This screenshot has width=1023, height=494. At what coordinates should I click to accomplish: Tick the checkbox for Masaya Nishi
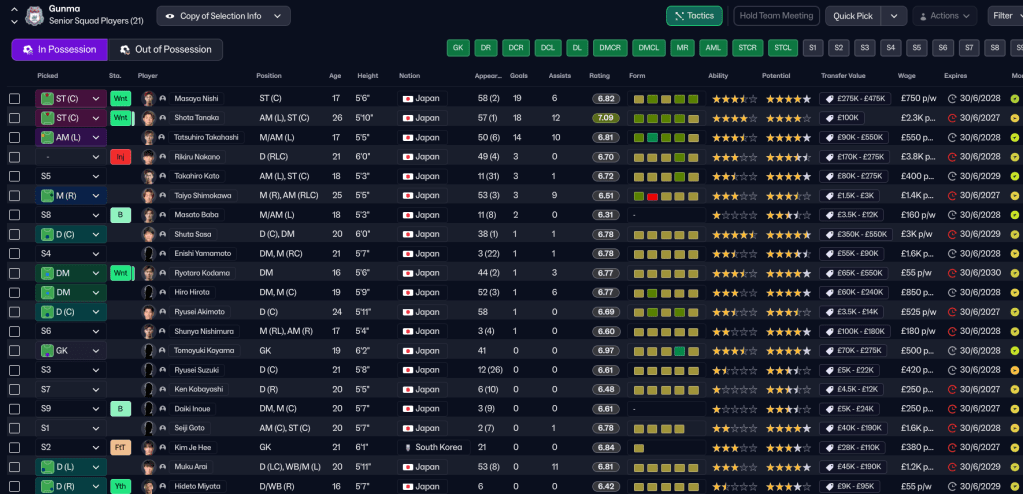tap(14, 99)
